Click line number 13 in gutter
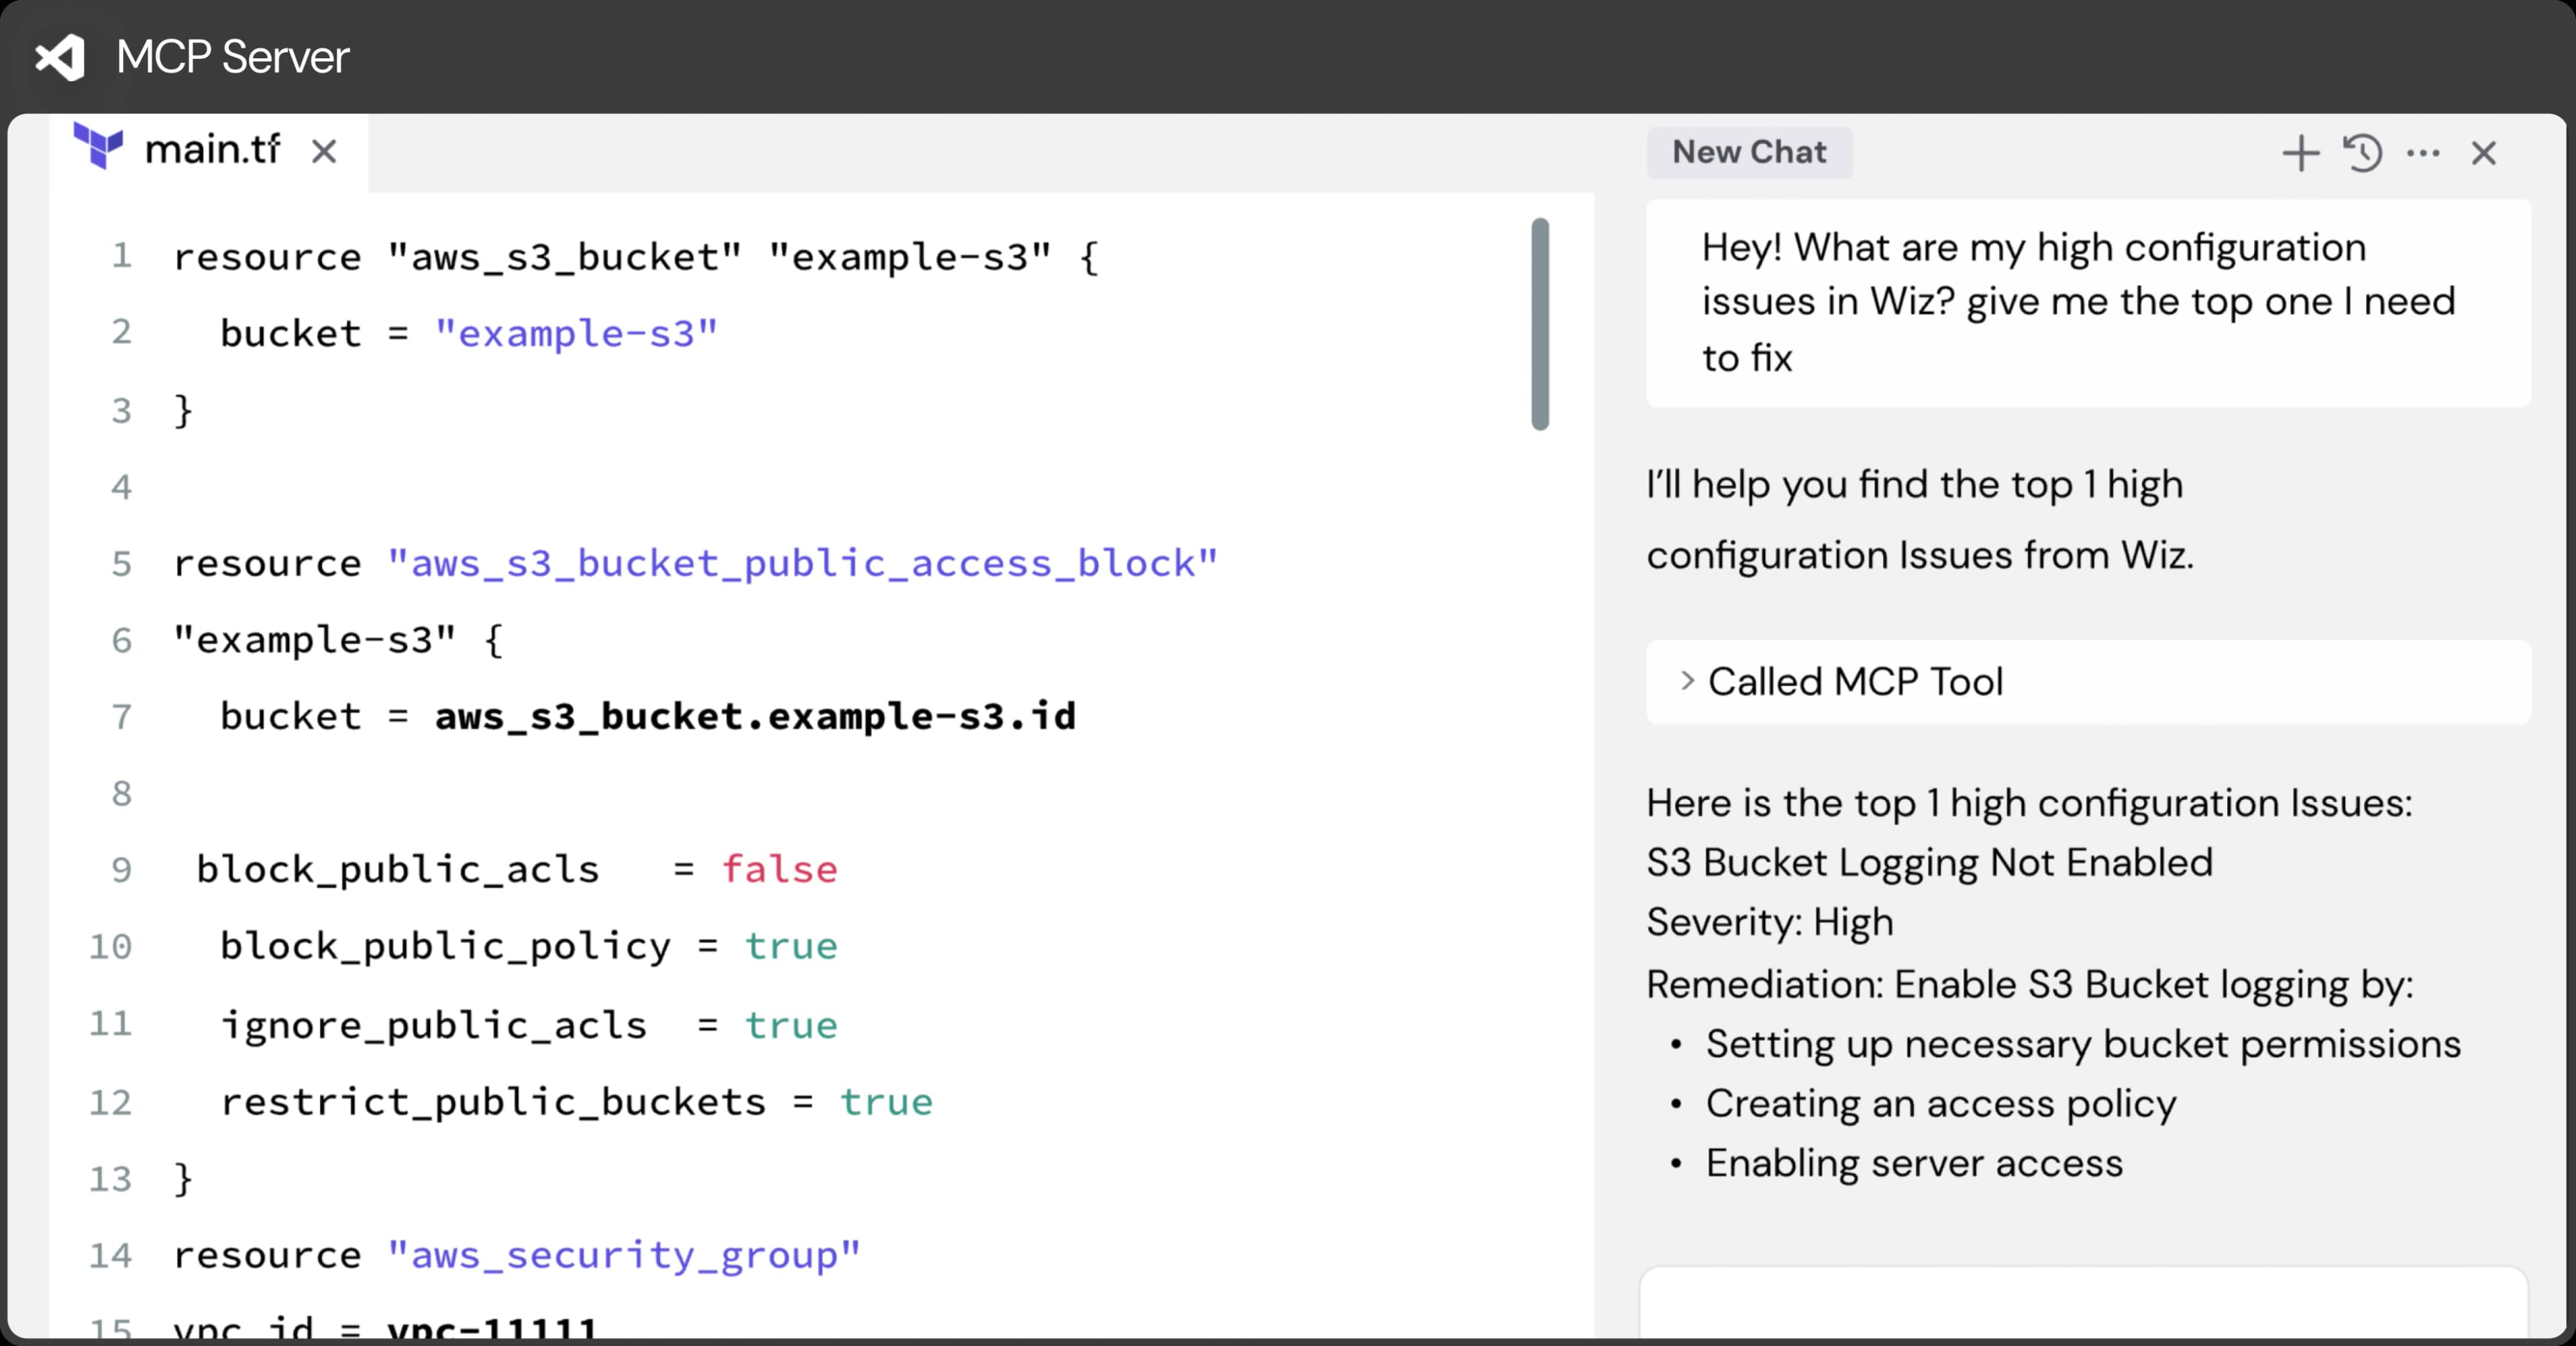 tap(110, 1178)
